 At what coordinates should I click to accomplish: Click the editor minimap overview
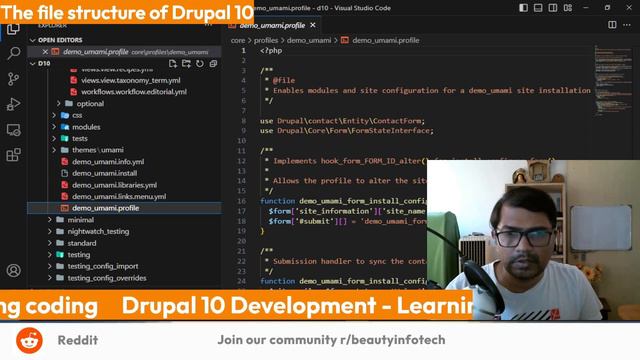[613, 82]
